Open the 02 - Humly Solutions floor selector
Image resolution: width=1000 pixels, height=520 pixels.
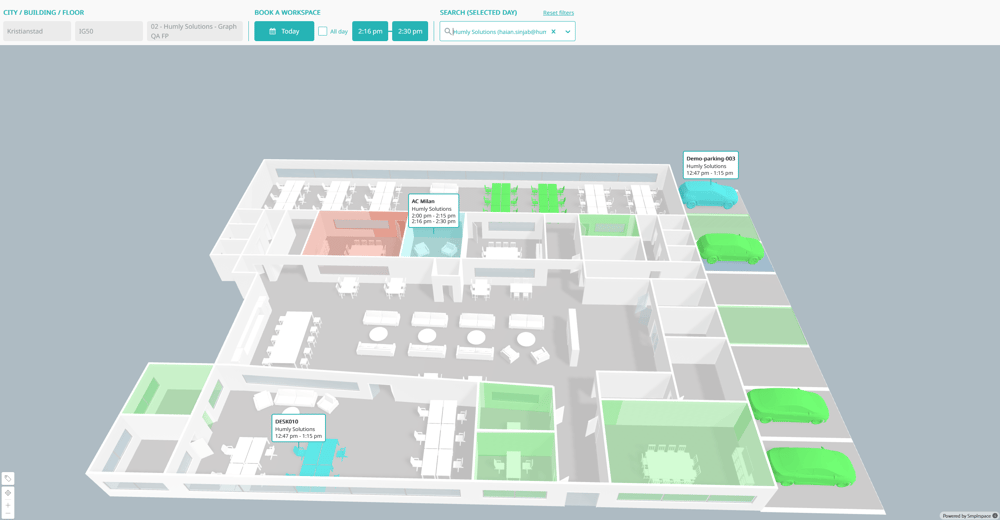[x=195, y=31]
